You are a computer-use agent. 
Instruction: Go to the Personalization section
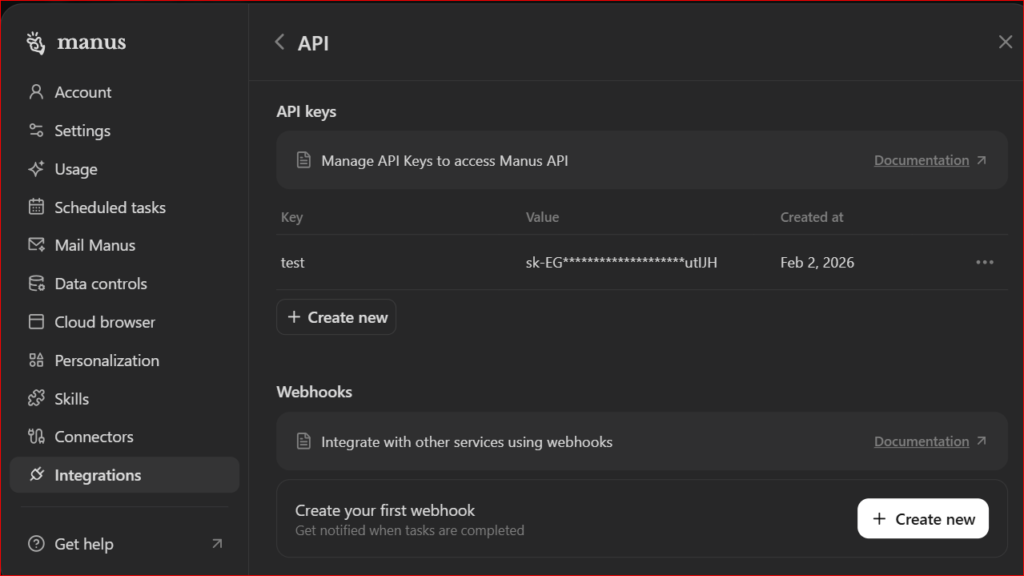tap(106, 360)
